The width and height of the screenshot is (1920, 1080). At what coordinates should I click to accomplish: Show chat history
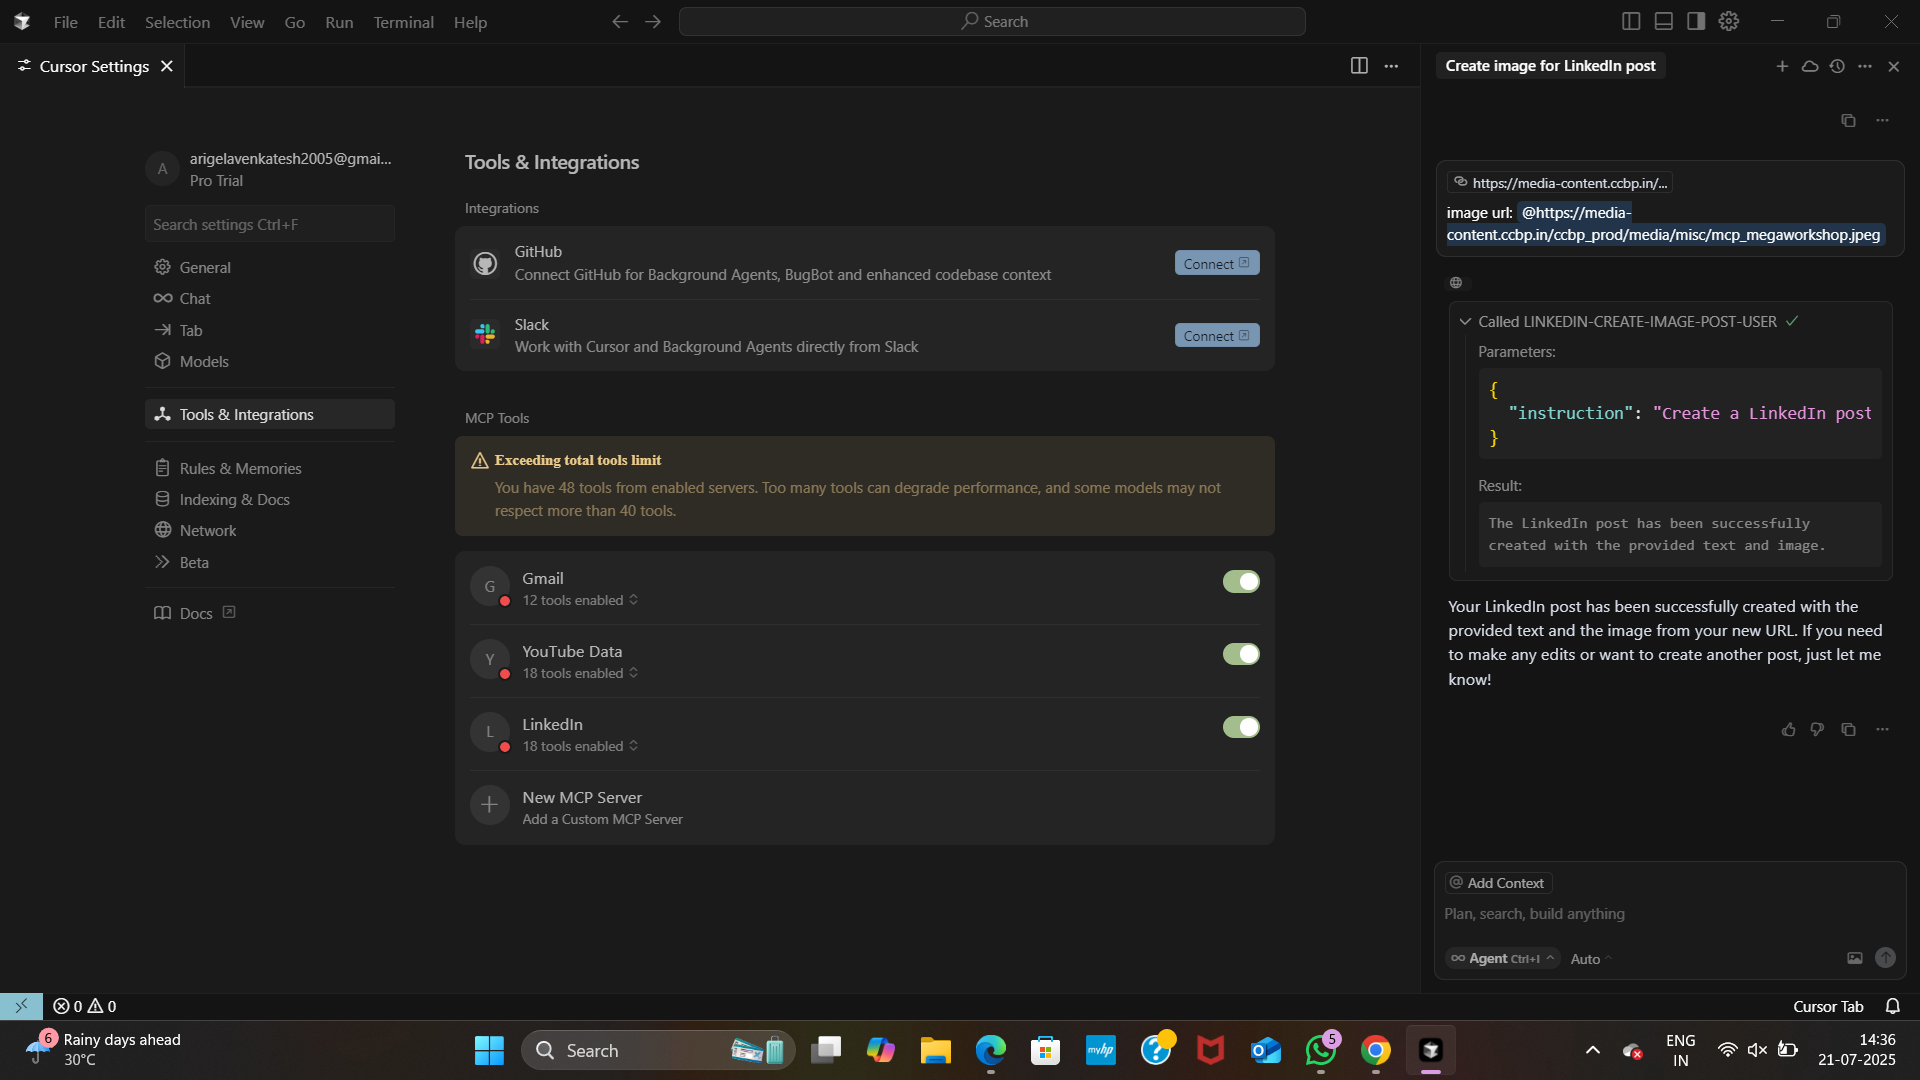click(x=1837, y=66)
